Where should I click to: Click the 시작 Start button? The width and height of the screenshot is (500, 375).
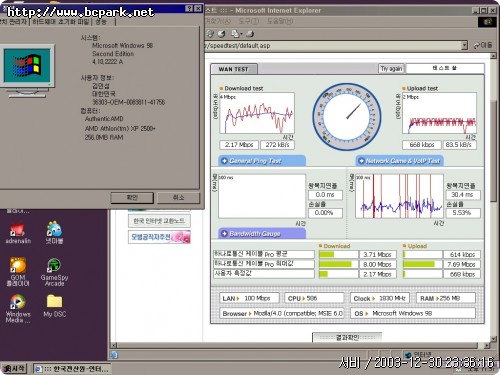click(14, 368)
